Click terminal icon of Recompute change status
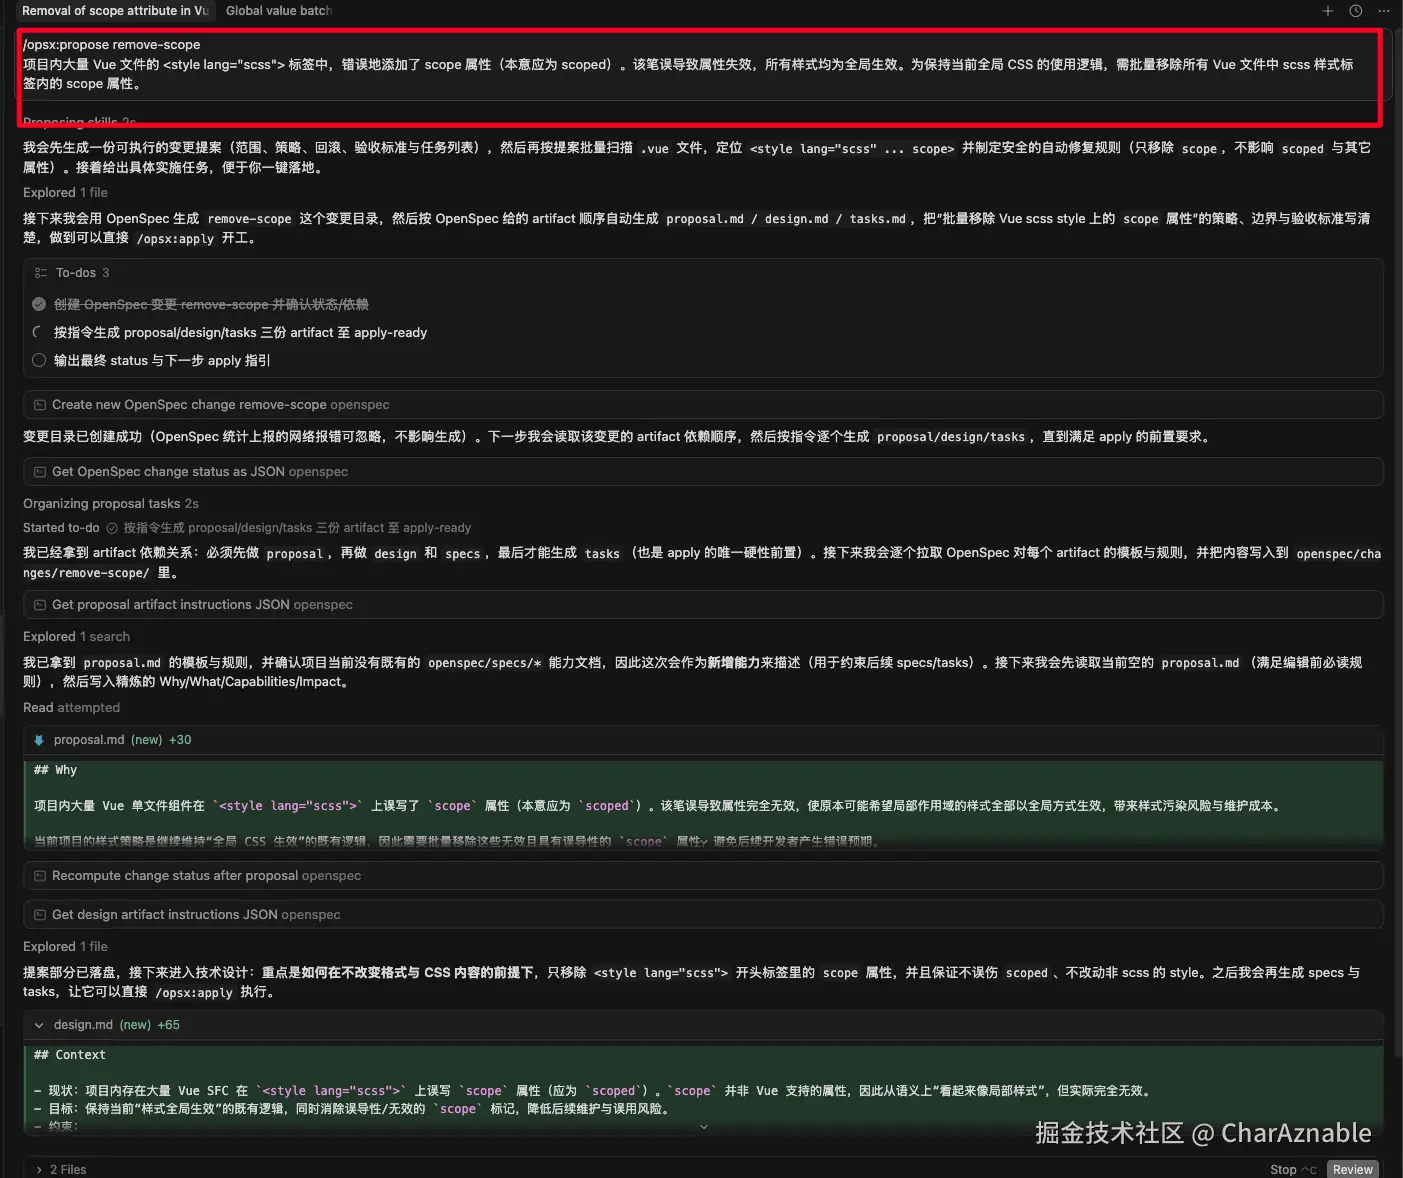The image size is (1403, 1178). pos(40,876)
